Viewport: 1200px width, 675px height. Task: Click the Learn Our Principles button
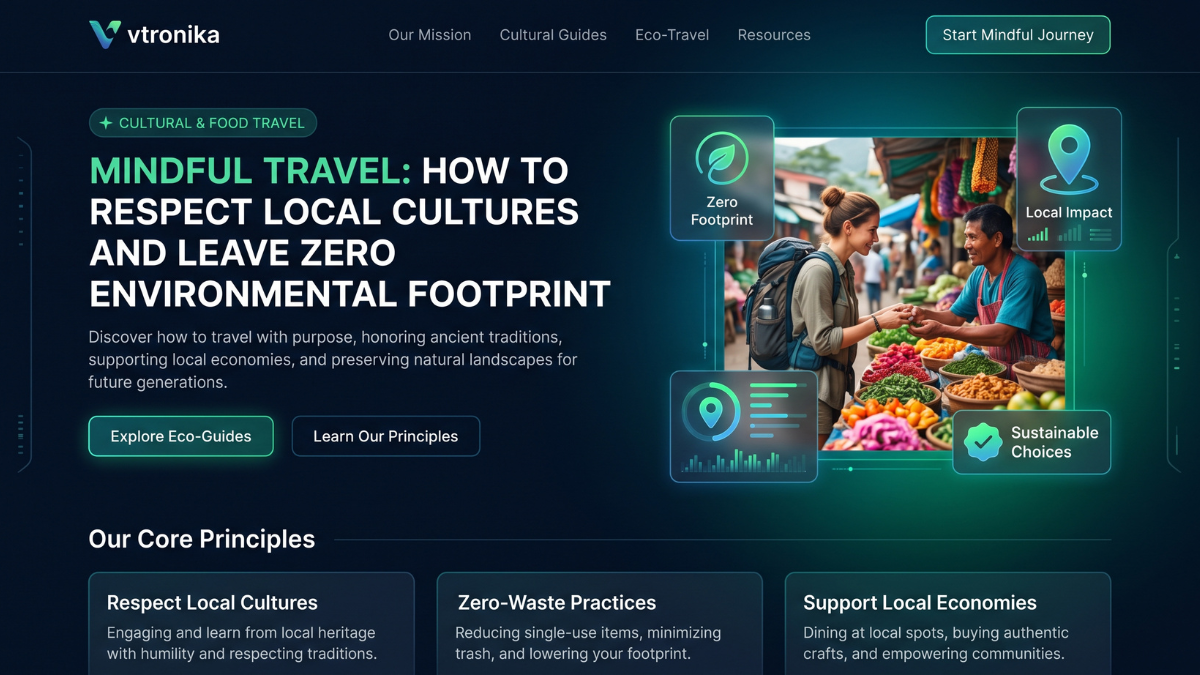click(386, 436)
